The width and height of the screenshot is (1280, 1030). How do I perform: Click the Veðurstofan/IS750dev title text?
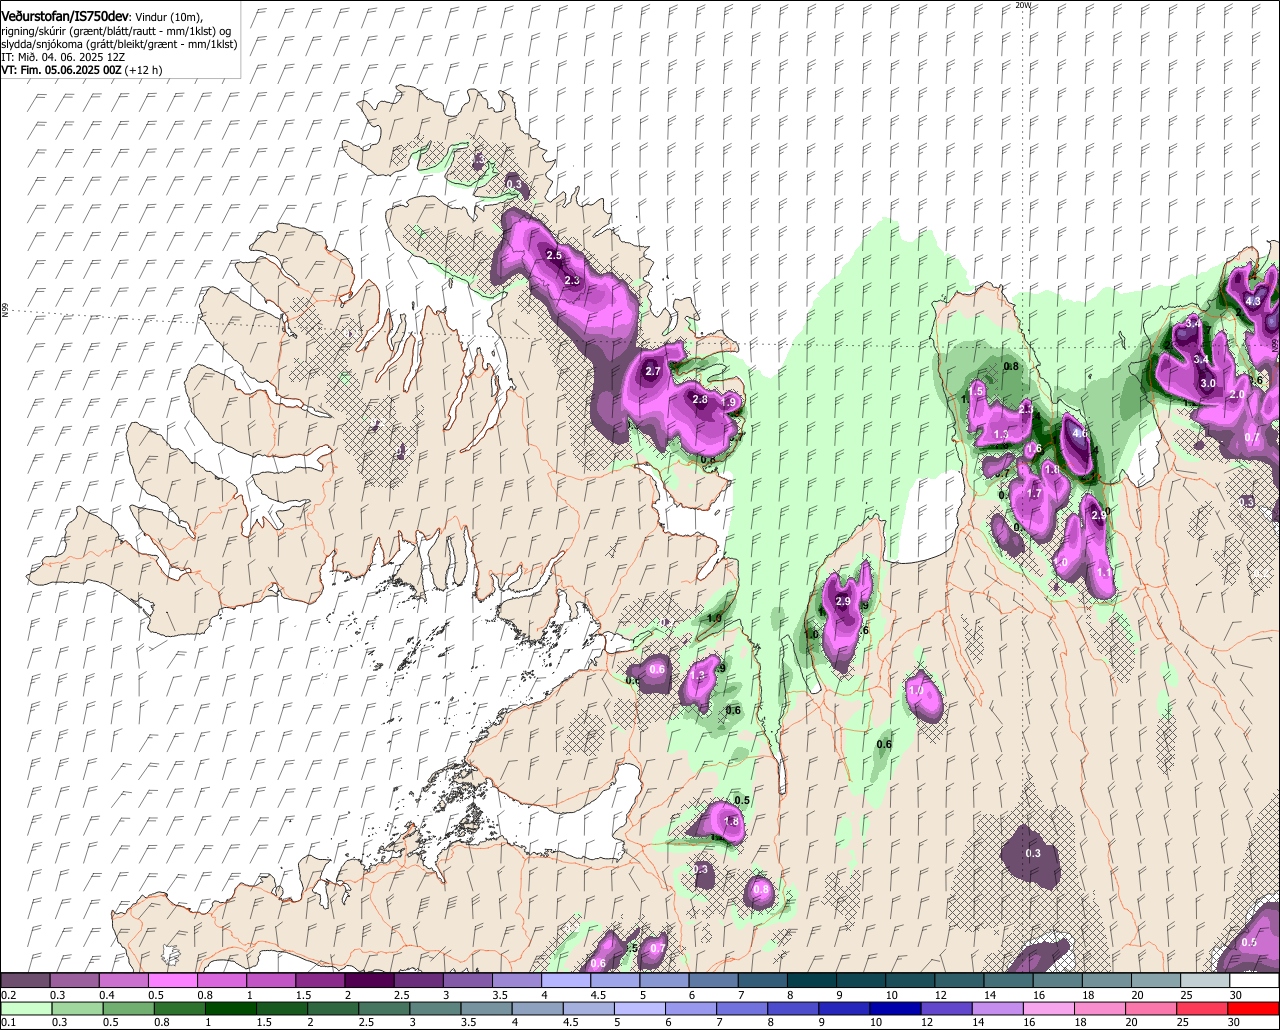(x=65, y=16)
